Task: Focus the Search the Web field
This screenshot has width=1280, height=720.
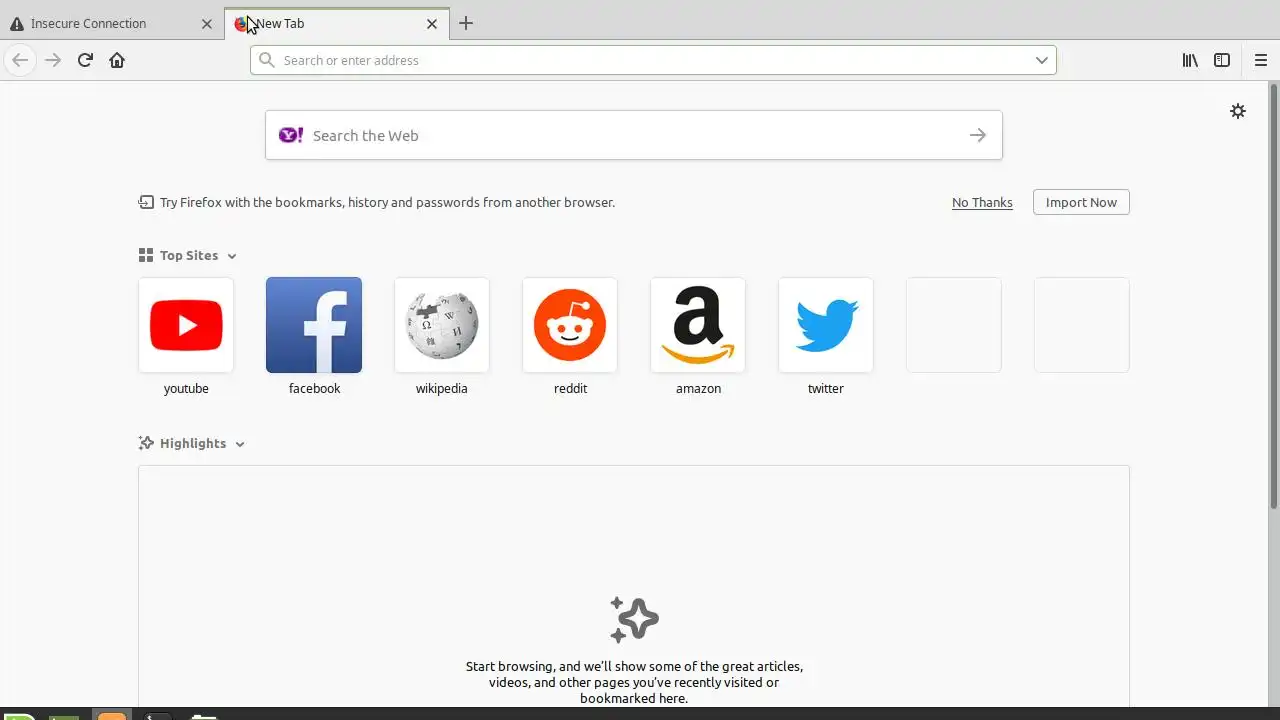Action: click(x=634, y=135)
